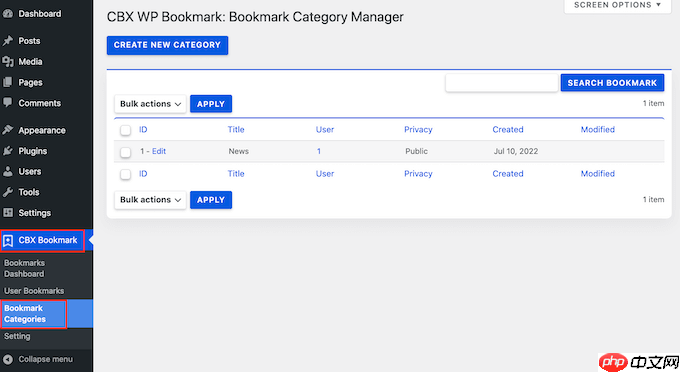Click the bottom Apply button
This screenshot has width=680, height=372.
click(x=211, y=200)
